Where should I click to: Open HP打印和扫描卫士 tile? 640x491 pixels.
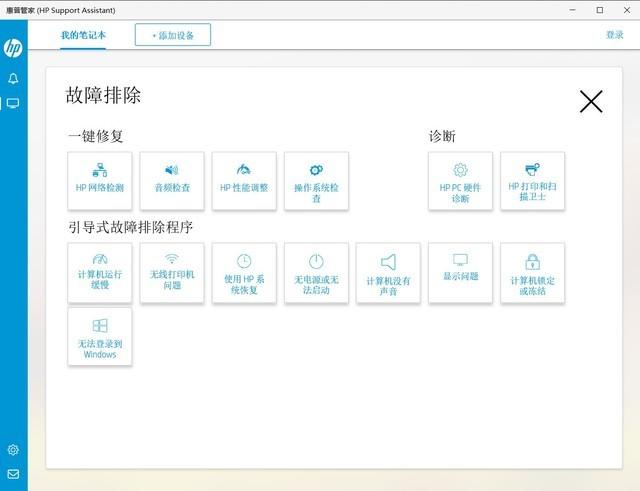tap(532, 181)
